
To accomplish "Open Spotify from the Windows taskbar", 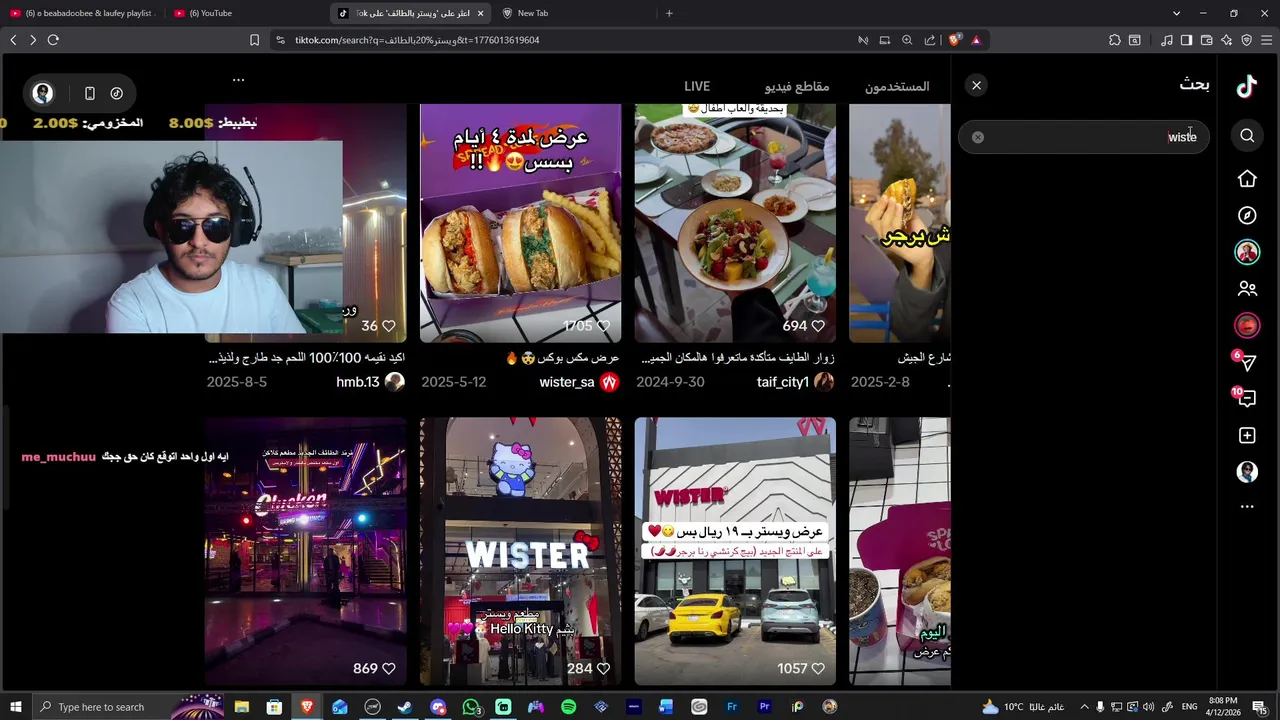I will (x=568, y=707).
